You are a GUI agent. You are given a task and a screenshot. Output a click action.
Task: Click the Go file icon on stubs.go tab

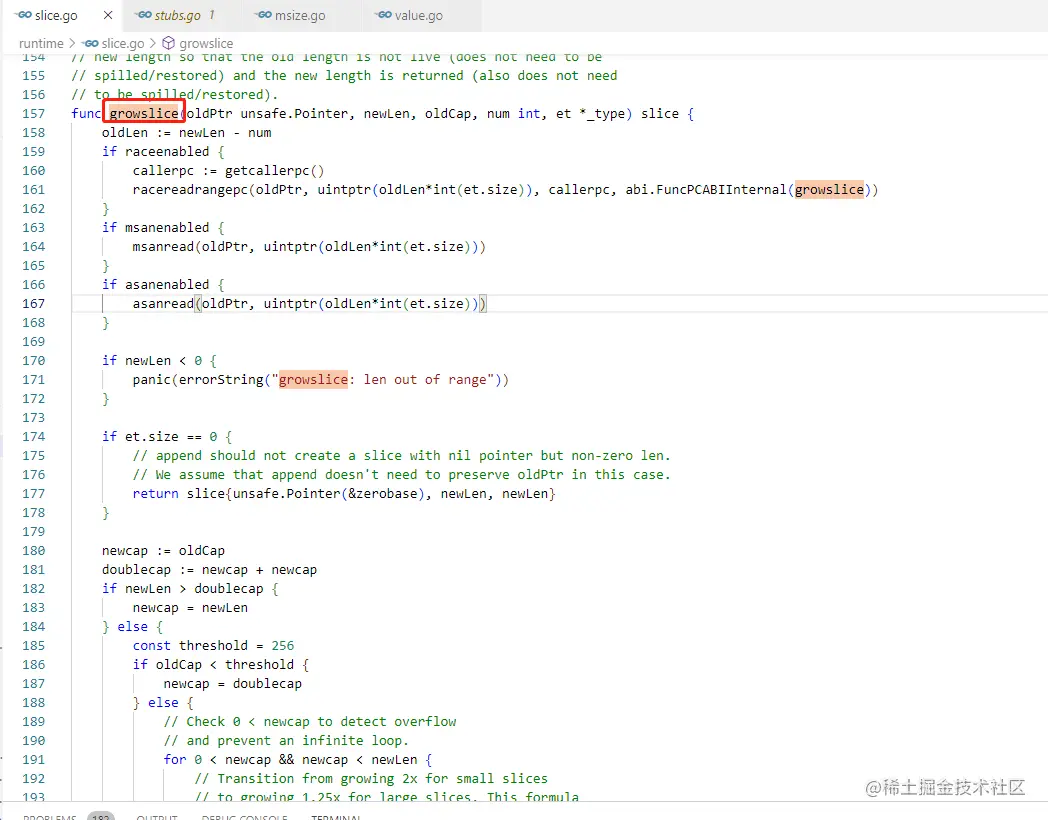click(143, 15)
